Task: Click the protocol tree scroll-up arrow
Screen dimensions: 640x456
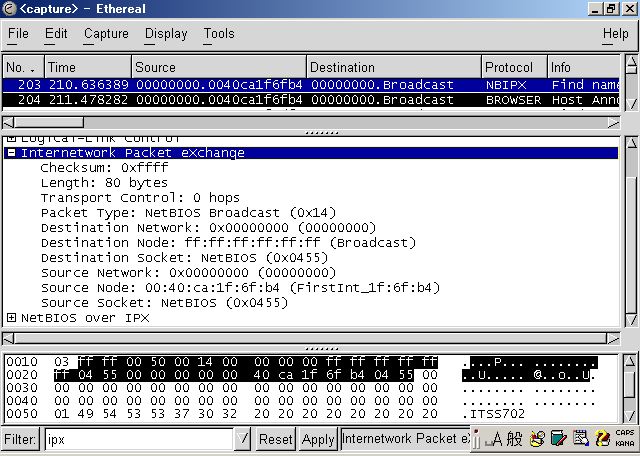Action: click(x=631, y=144)
